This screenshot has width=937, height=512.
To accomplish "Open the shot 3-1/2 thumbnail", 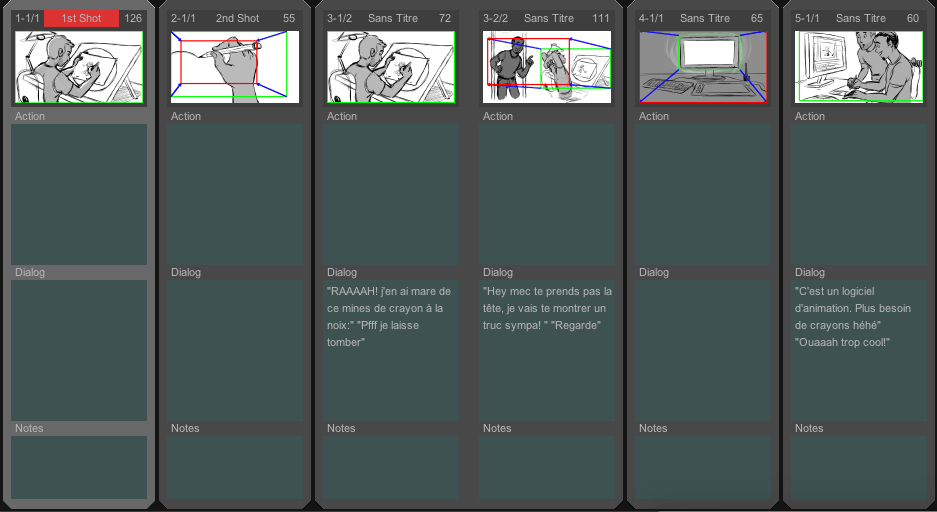I will 391,67.
